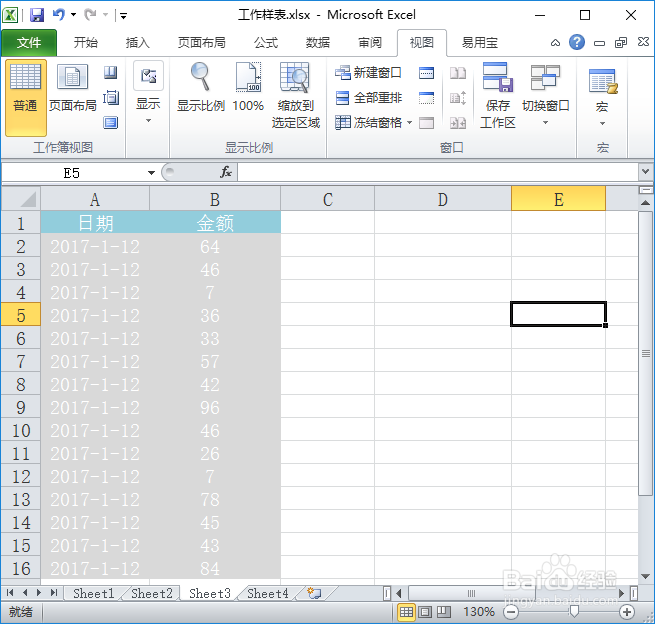Switch to the 插入 ribbon tab
This screenshot has height=624, width=655.
tap(137, 43)
